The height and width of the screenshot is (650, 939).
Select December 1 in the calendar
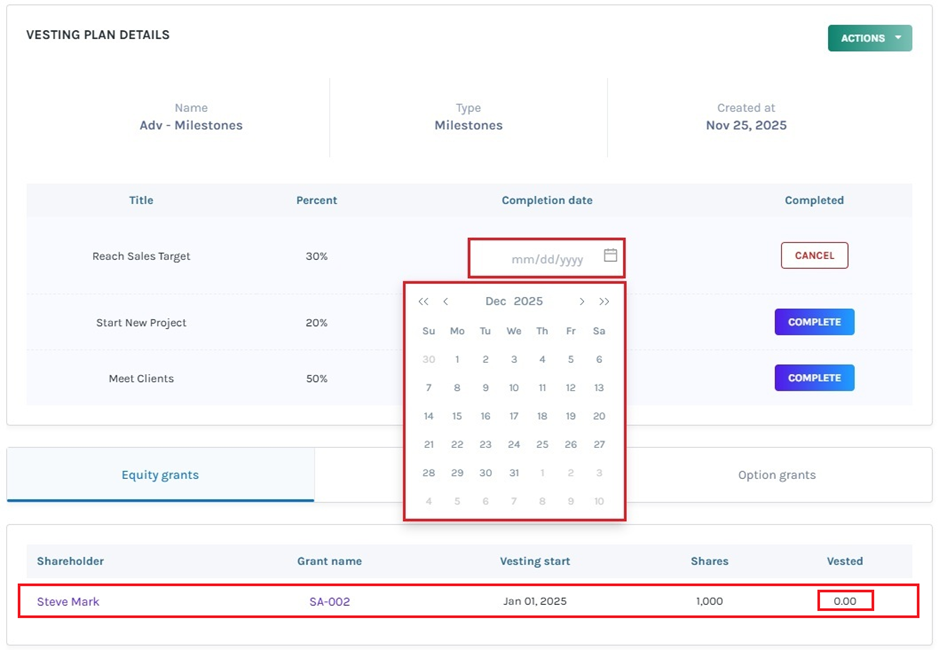[457, 360]
